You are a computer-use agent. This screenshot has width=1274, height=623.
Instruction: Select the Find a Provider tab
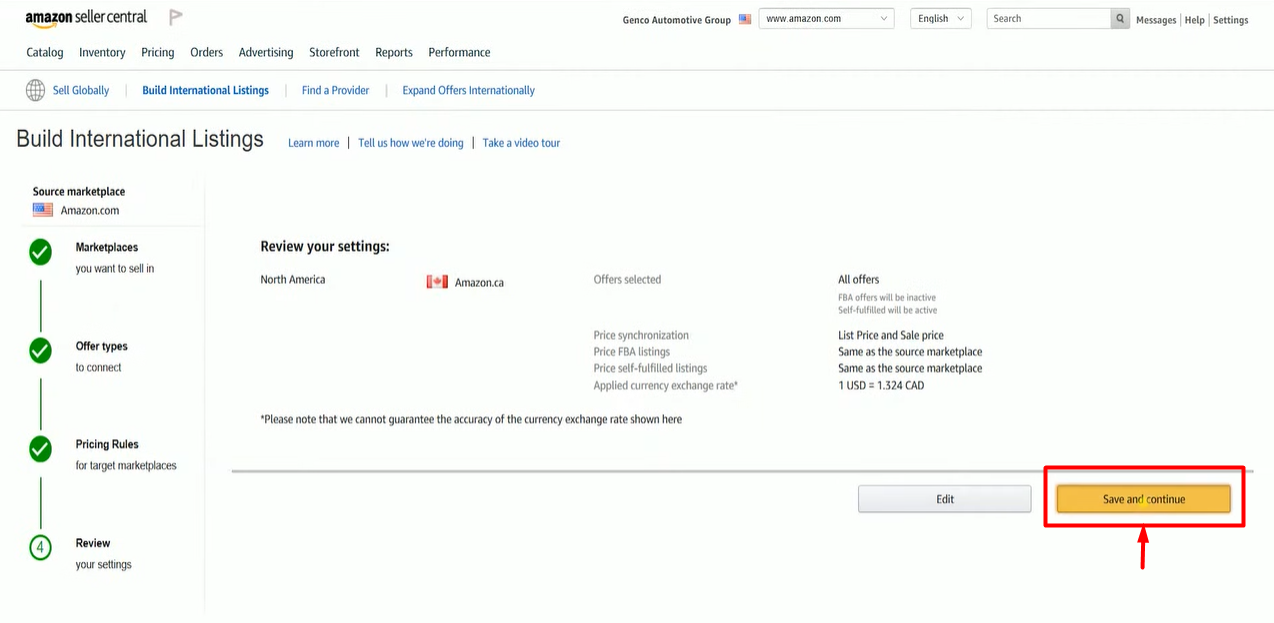[335, 90]
